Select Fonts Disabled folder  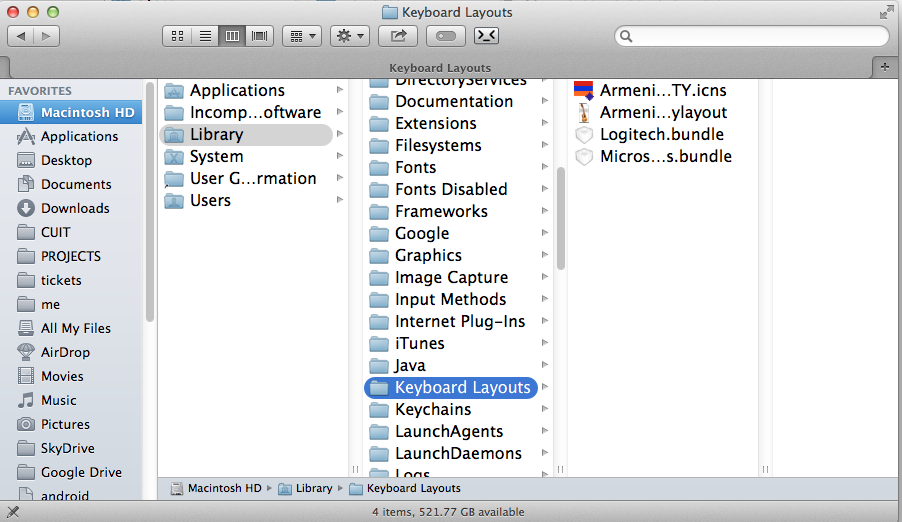[451, 189]
